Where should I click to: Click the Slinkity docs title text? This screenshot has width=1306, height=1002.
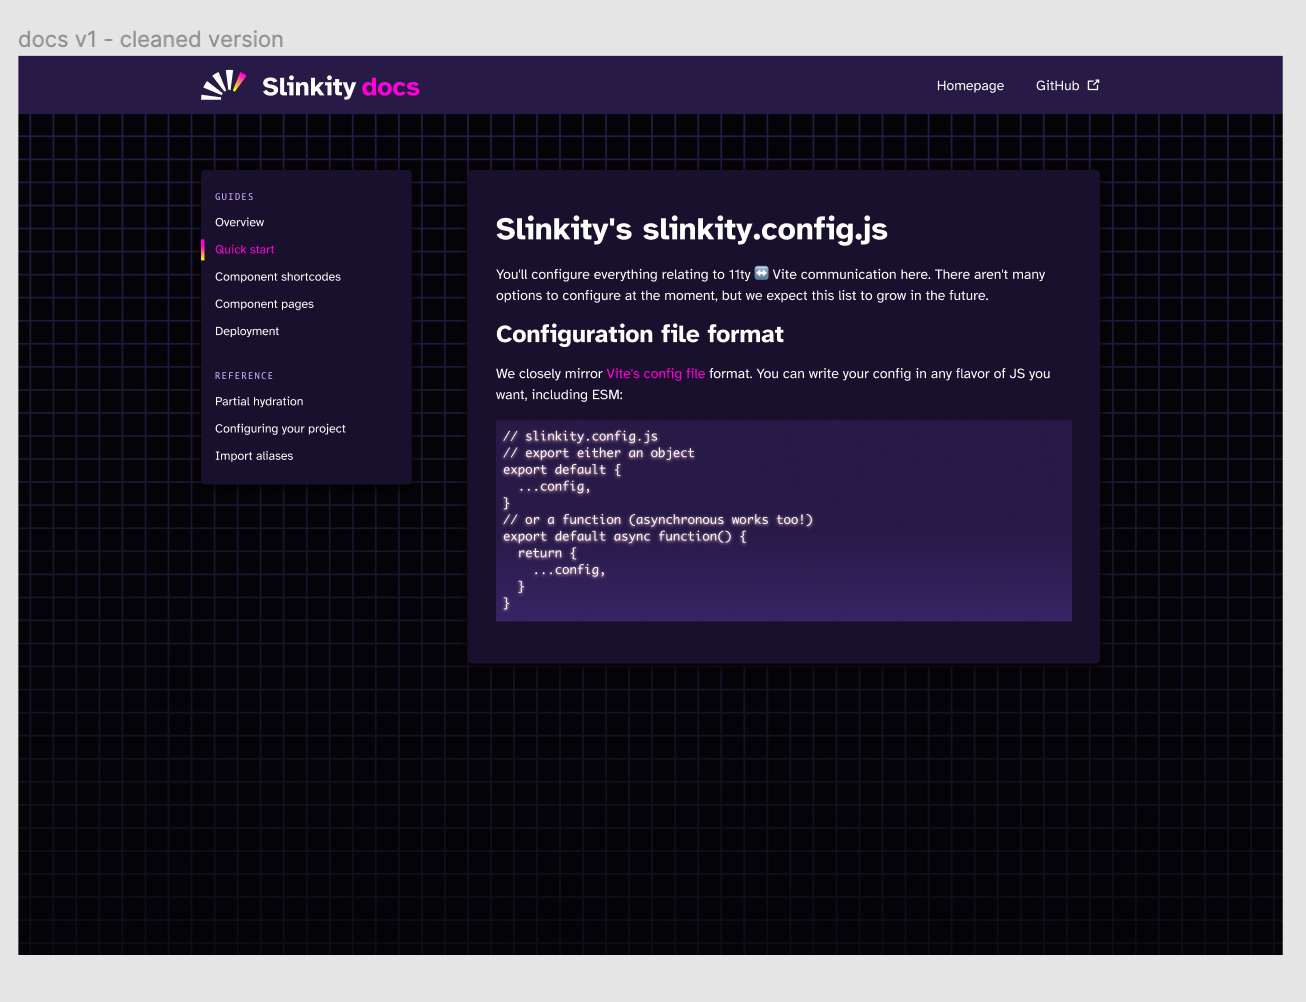341,87
